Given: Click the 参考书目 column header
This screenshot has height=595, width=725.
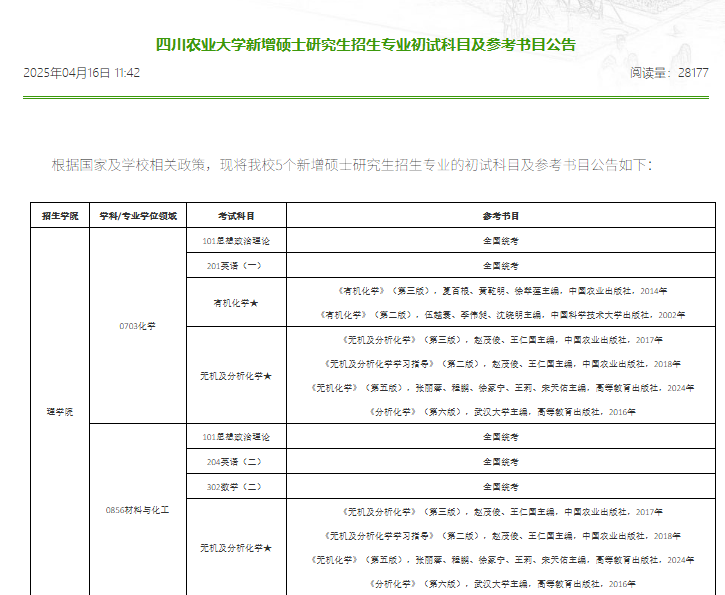Looking at the screenshot, I should 501,216.
